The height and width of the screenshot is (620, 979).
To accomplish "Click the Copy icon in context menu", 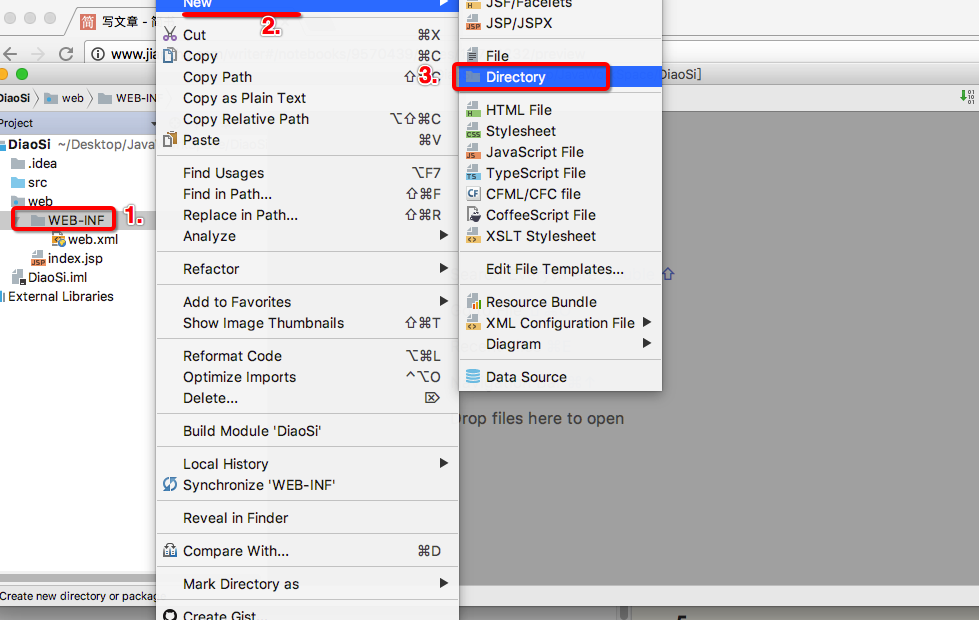I will (170, 55).
